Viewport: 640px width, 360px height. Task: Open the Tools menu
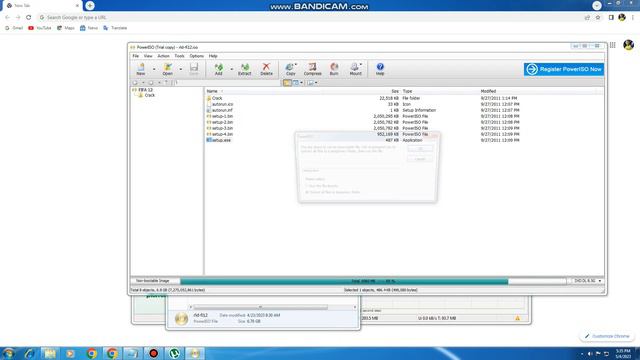coord(180,56)
